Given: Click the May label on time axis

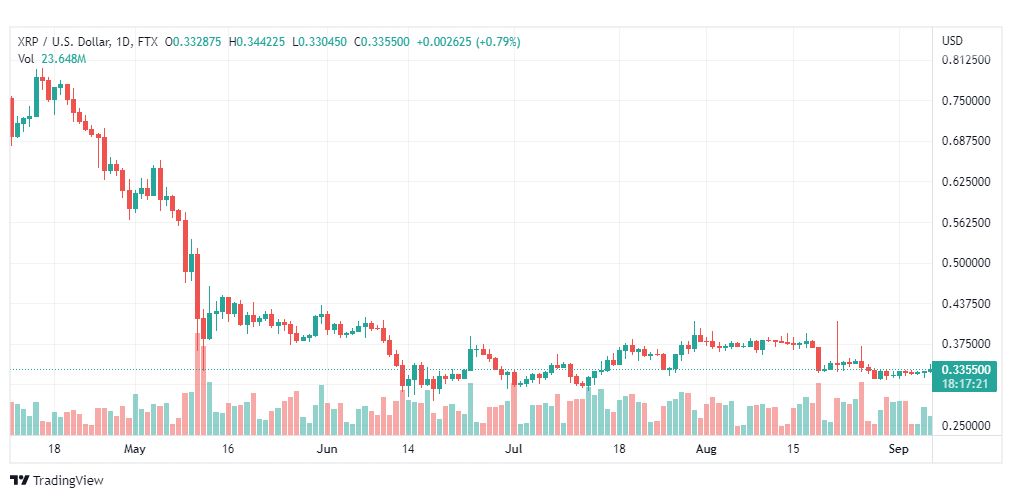Looking at the screenshot, I should pyautogui.click(x=135, y=449).
